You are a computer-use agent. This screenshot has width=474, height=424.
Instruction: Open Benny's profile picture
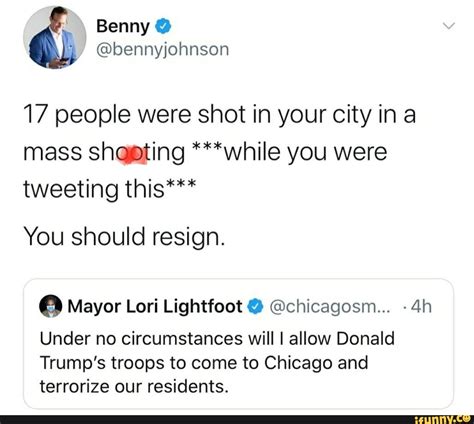[x=54, y=37]
